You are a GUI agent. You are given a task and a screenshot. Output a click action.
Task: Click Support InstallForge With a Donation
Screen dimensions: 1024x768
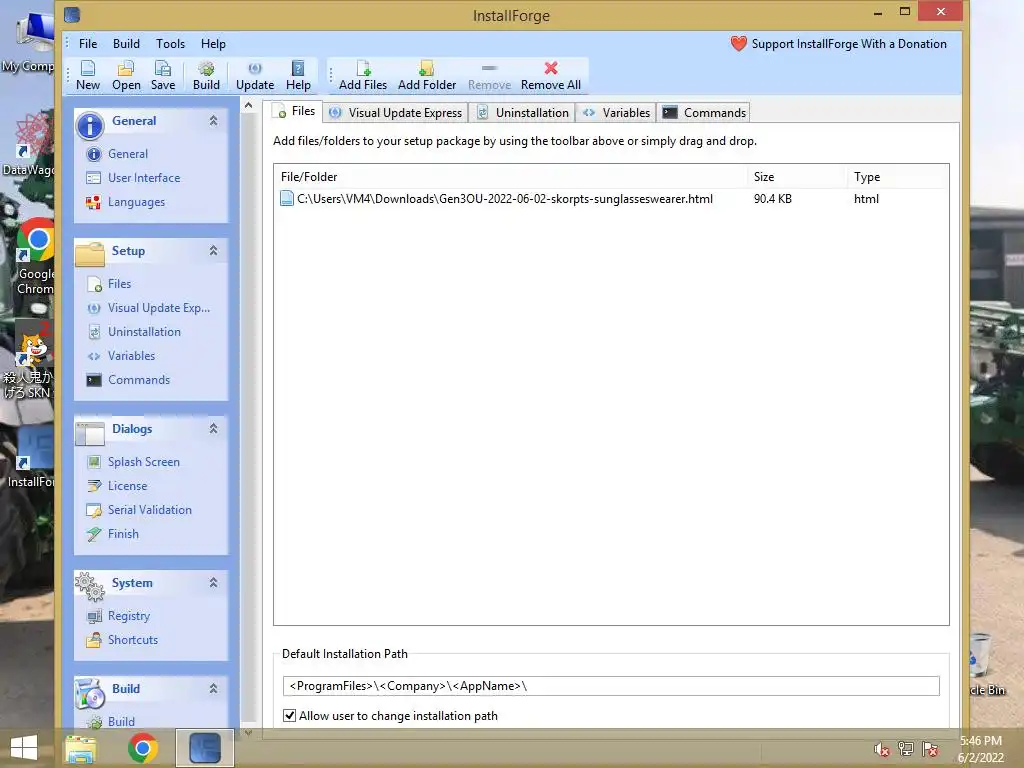[x=839, y=44]
